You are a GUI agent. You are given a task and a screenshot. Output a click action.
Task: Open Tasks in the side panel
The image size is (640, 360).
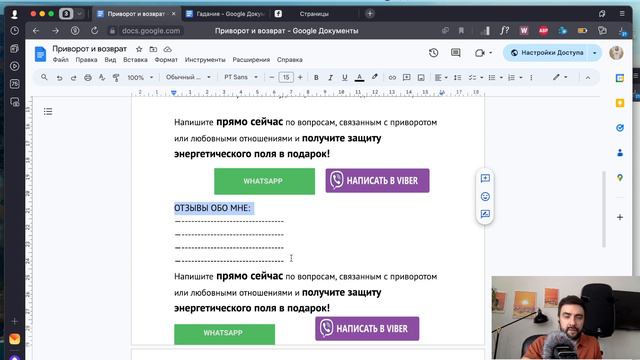[620, 128]
